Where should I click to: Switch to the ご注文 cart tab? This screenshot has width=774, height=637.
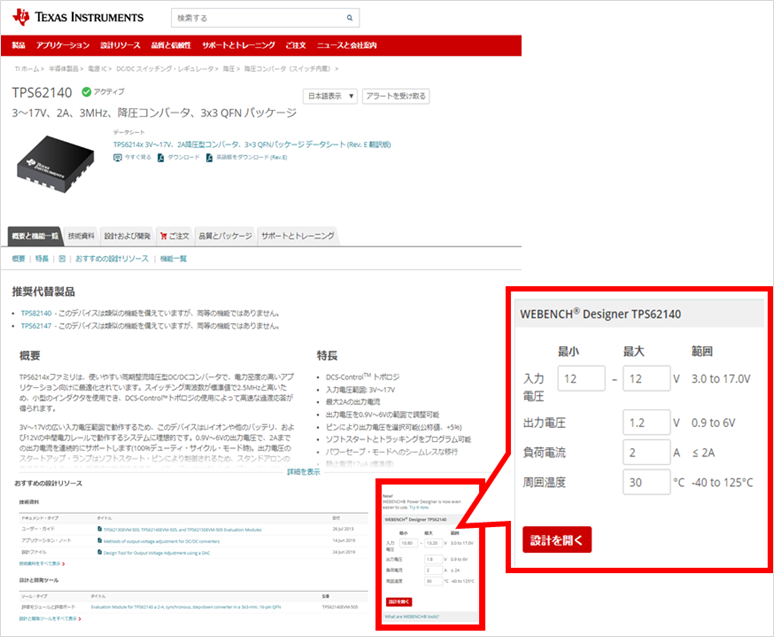click(x=173, y=236)
